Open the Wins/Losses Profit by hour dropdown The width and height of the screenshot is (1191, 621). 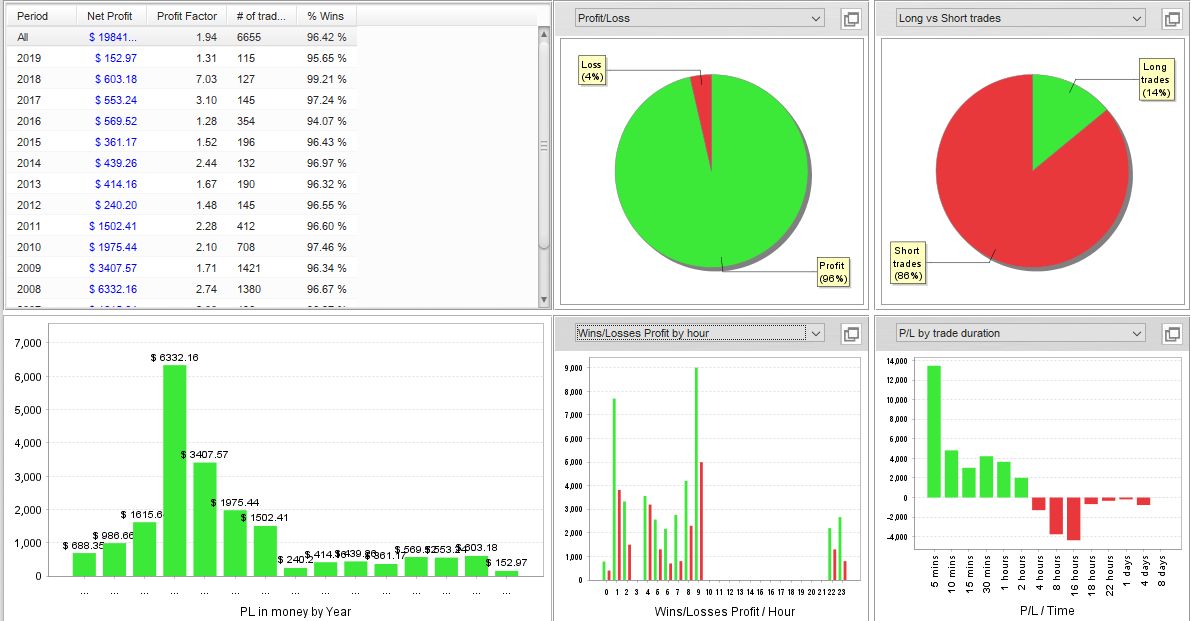pyautogui.click(x=700, y=333)
